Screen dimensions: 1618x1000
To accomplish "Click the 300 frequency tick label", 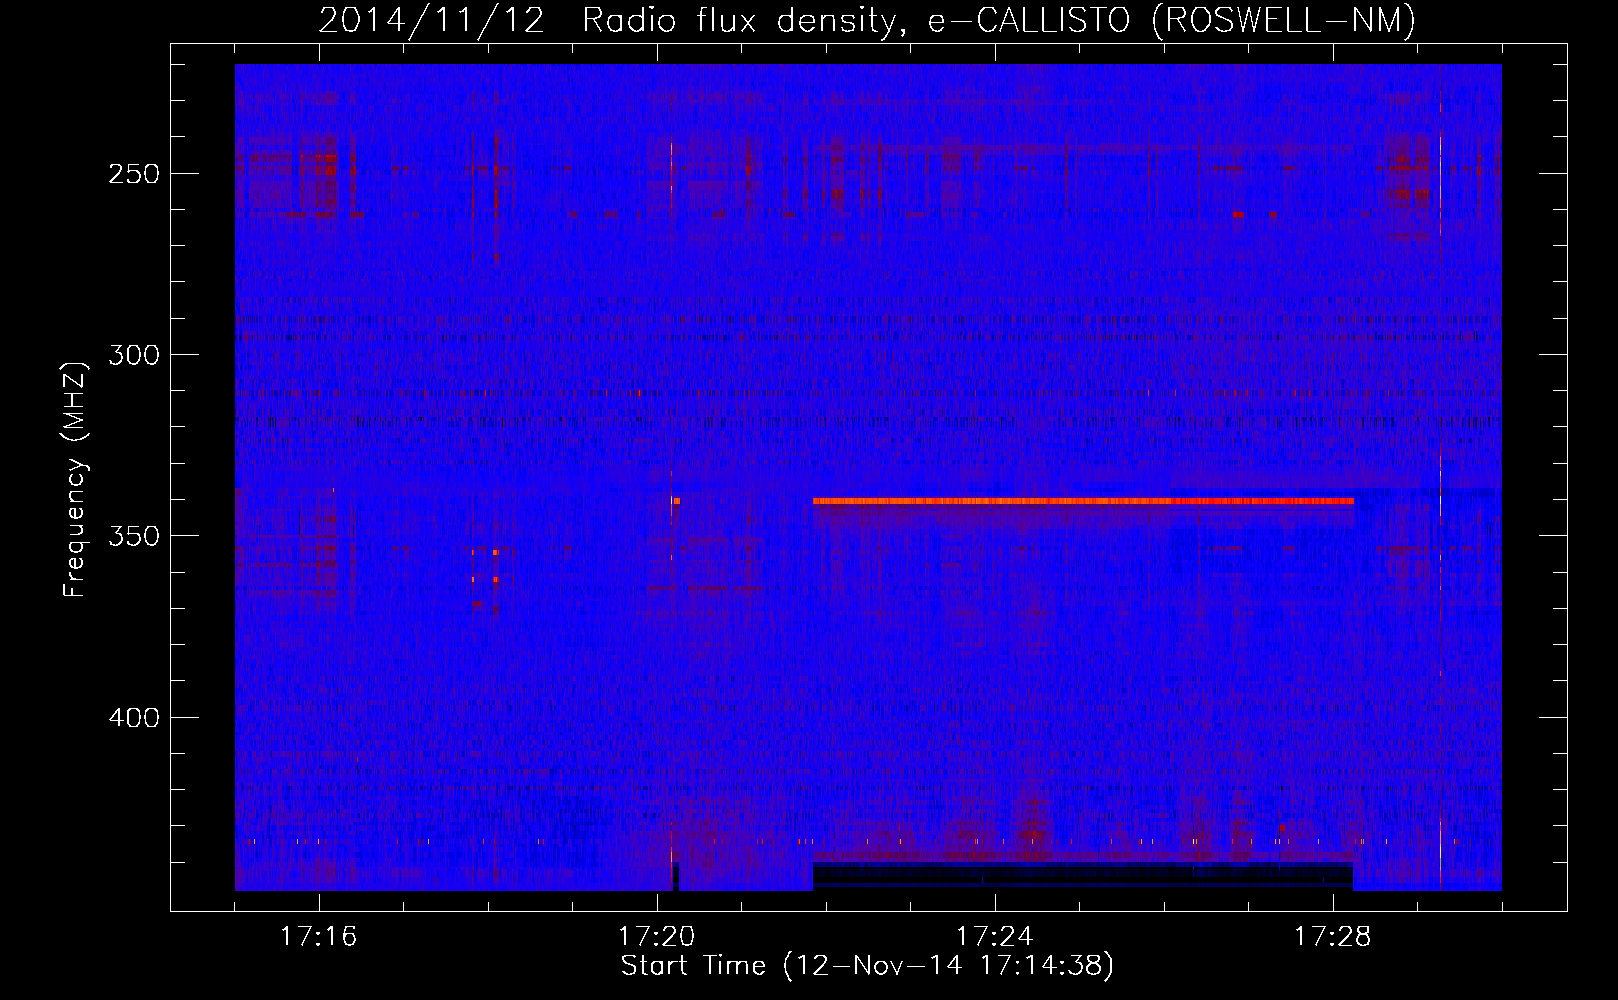I will click(x=134, y=355).
